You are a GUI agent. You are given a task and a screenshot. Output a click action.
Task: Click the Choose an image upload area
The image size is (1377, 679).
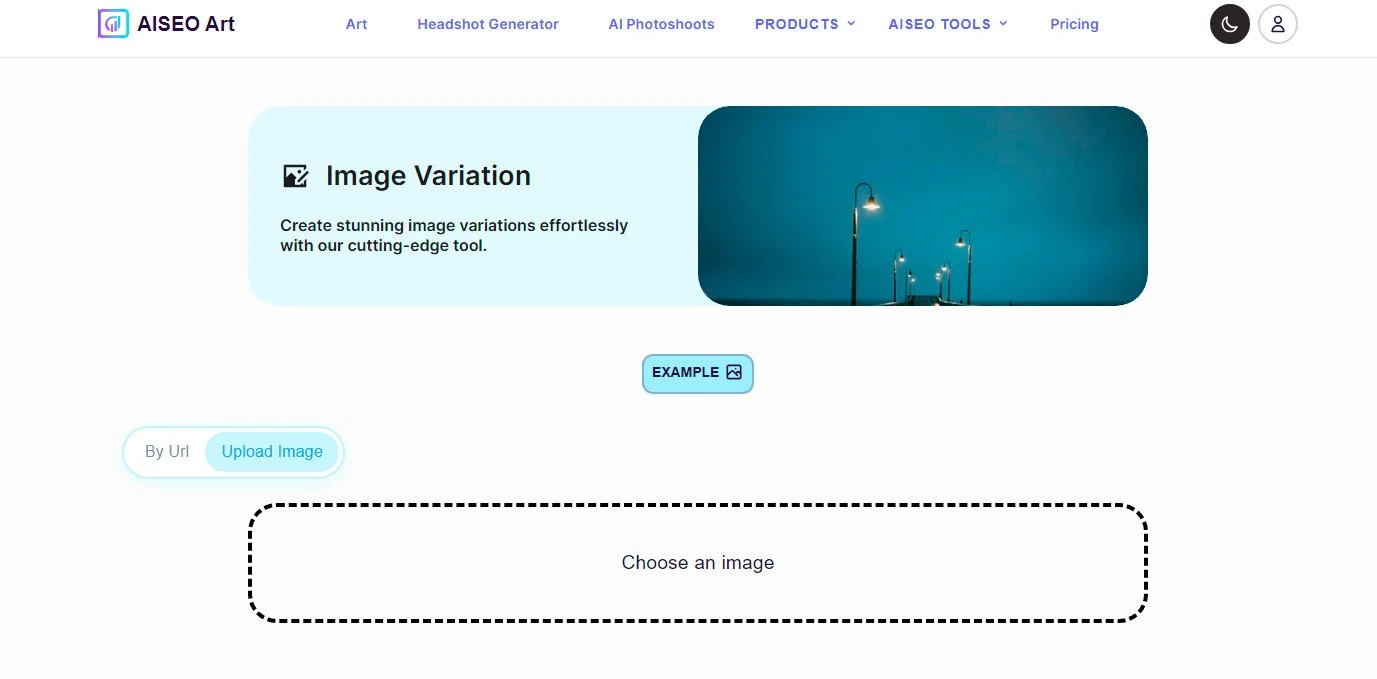[x=698, y=563]
